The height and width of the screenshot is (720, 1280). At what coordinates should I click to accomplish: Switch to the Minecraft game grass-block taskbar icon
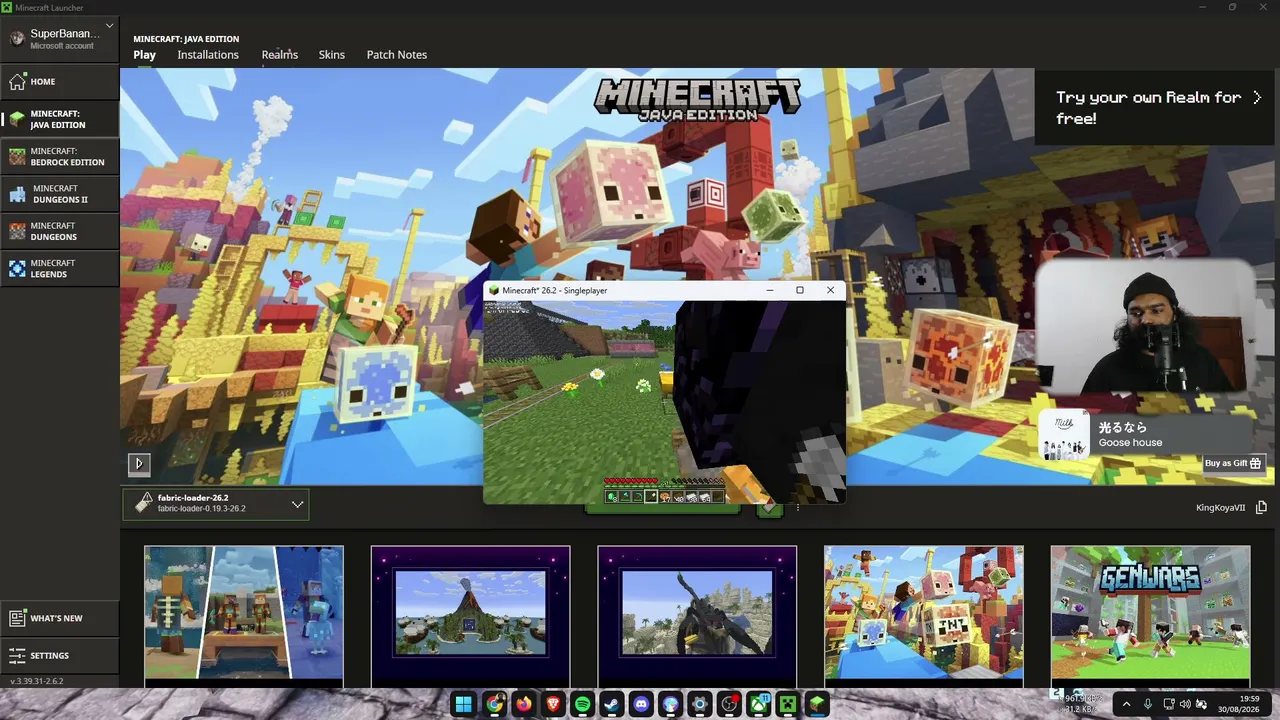[818, 704]
